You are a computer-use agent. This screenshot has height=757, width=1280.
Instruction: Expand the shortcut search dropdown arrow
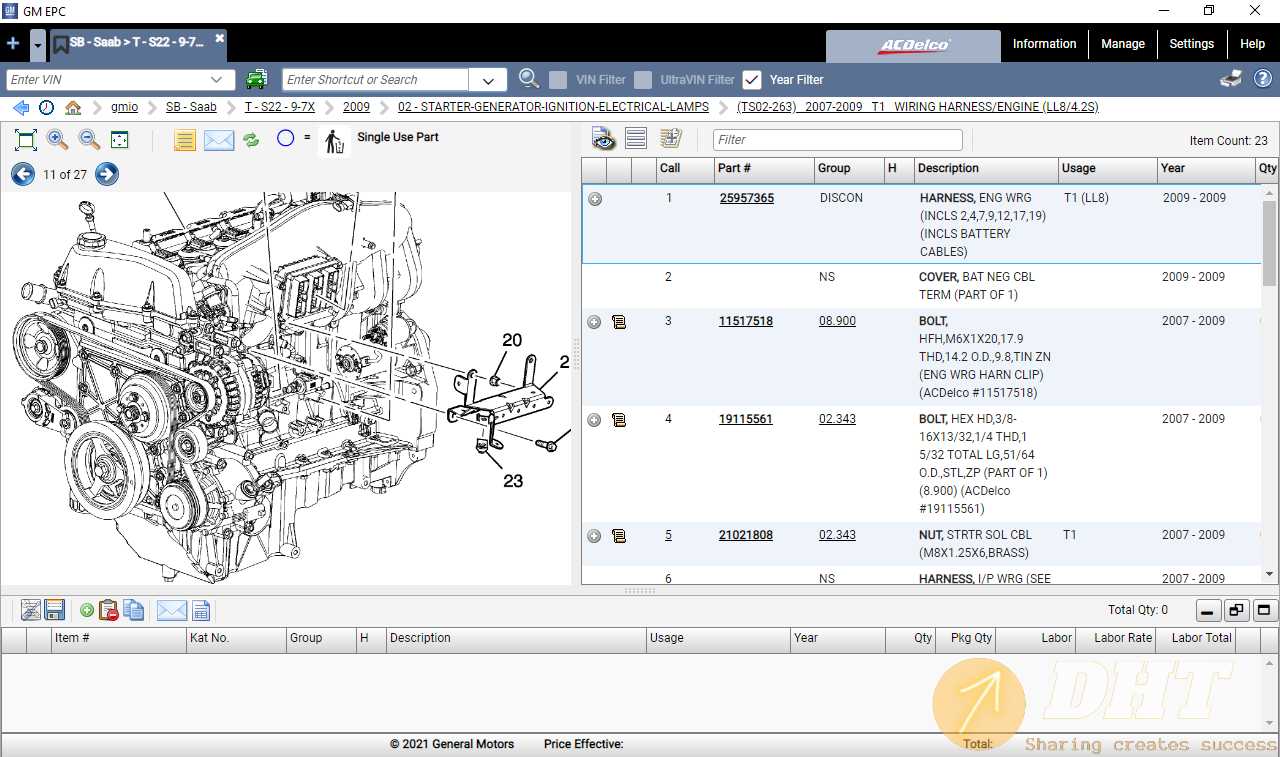tap(488, 80)
